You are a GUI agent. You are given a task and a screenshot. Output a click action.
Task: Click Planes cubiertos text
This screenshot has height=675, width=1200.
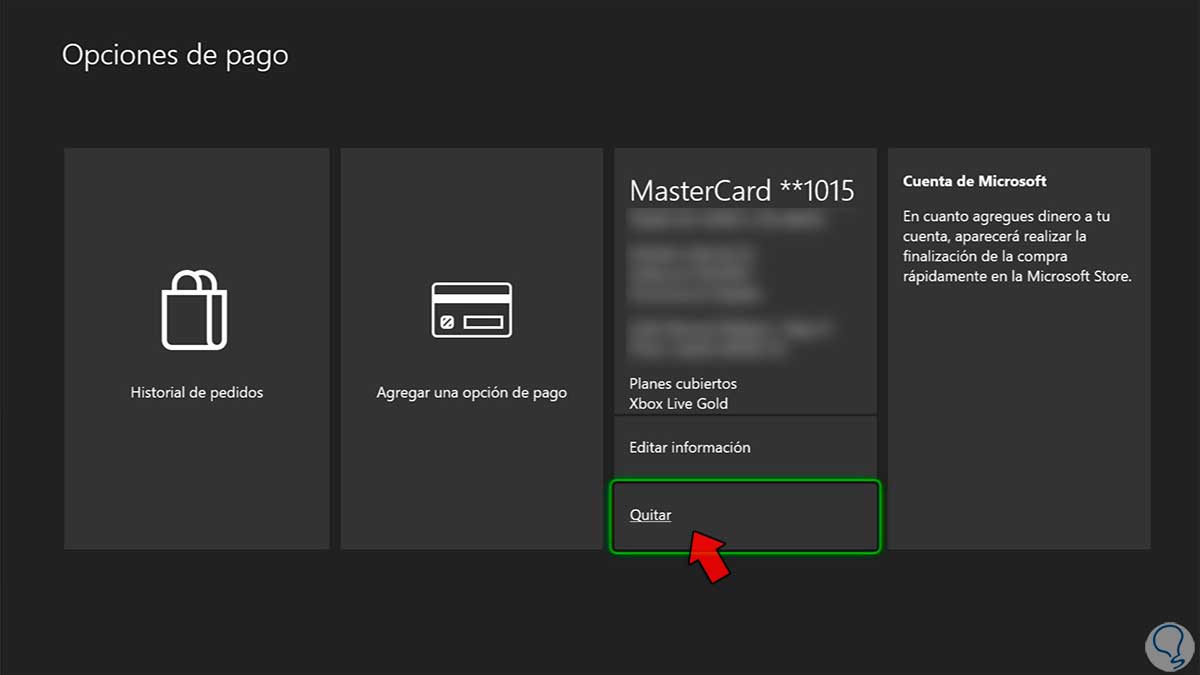click(683, 384)
